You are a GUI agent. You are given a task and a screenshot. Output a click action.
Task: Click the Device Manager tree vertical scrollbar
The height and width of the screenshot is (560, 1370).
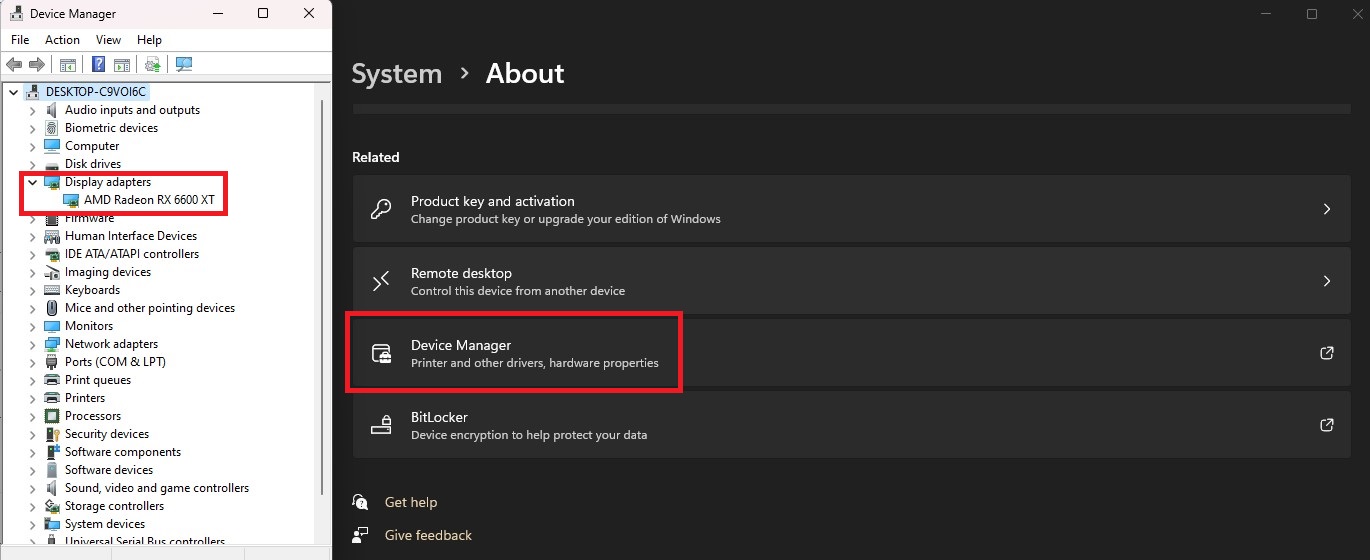(x=321, y=295)
